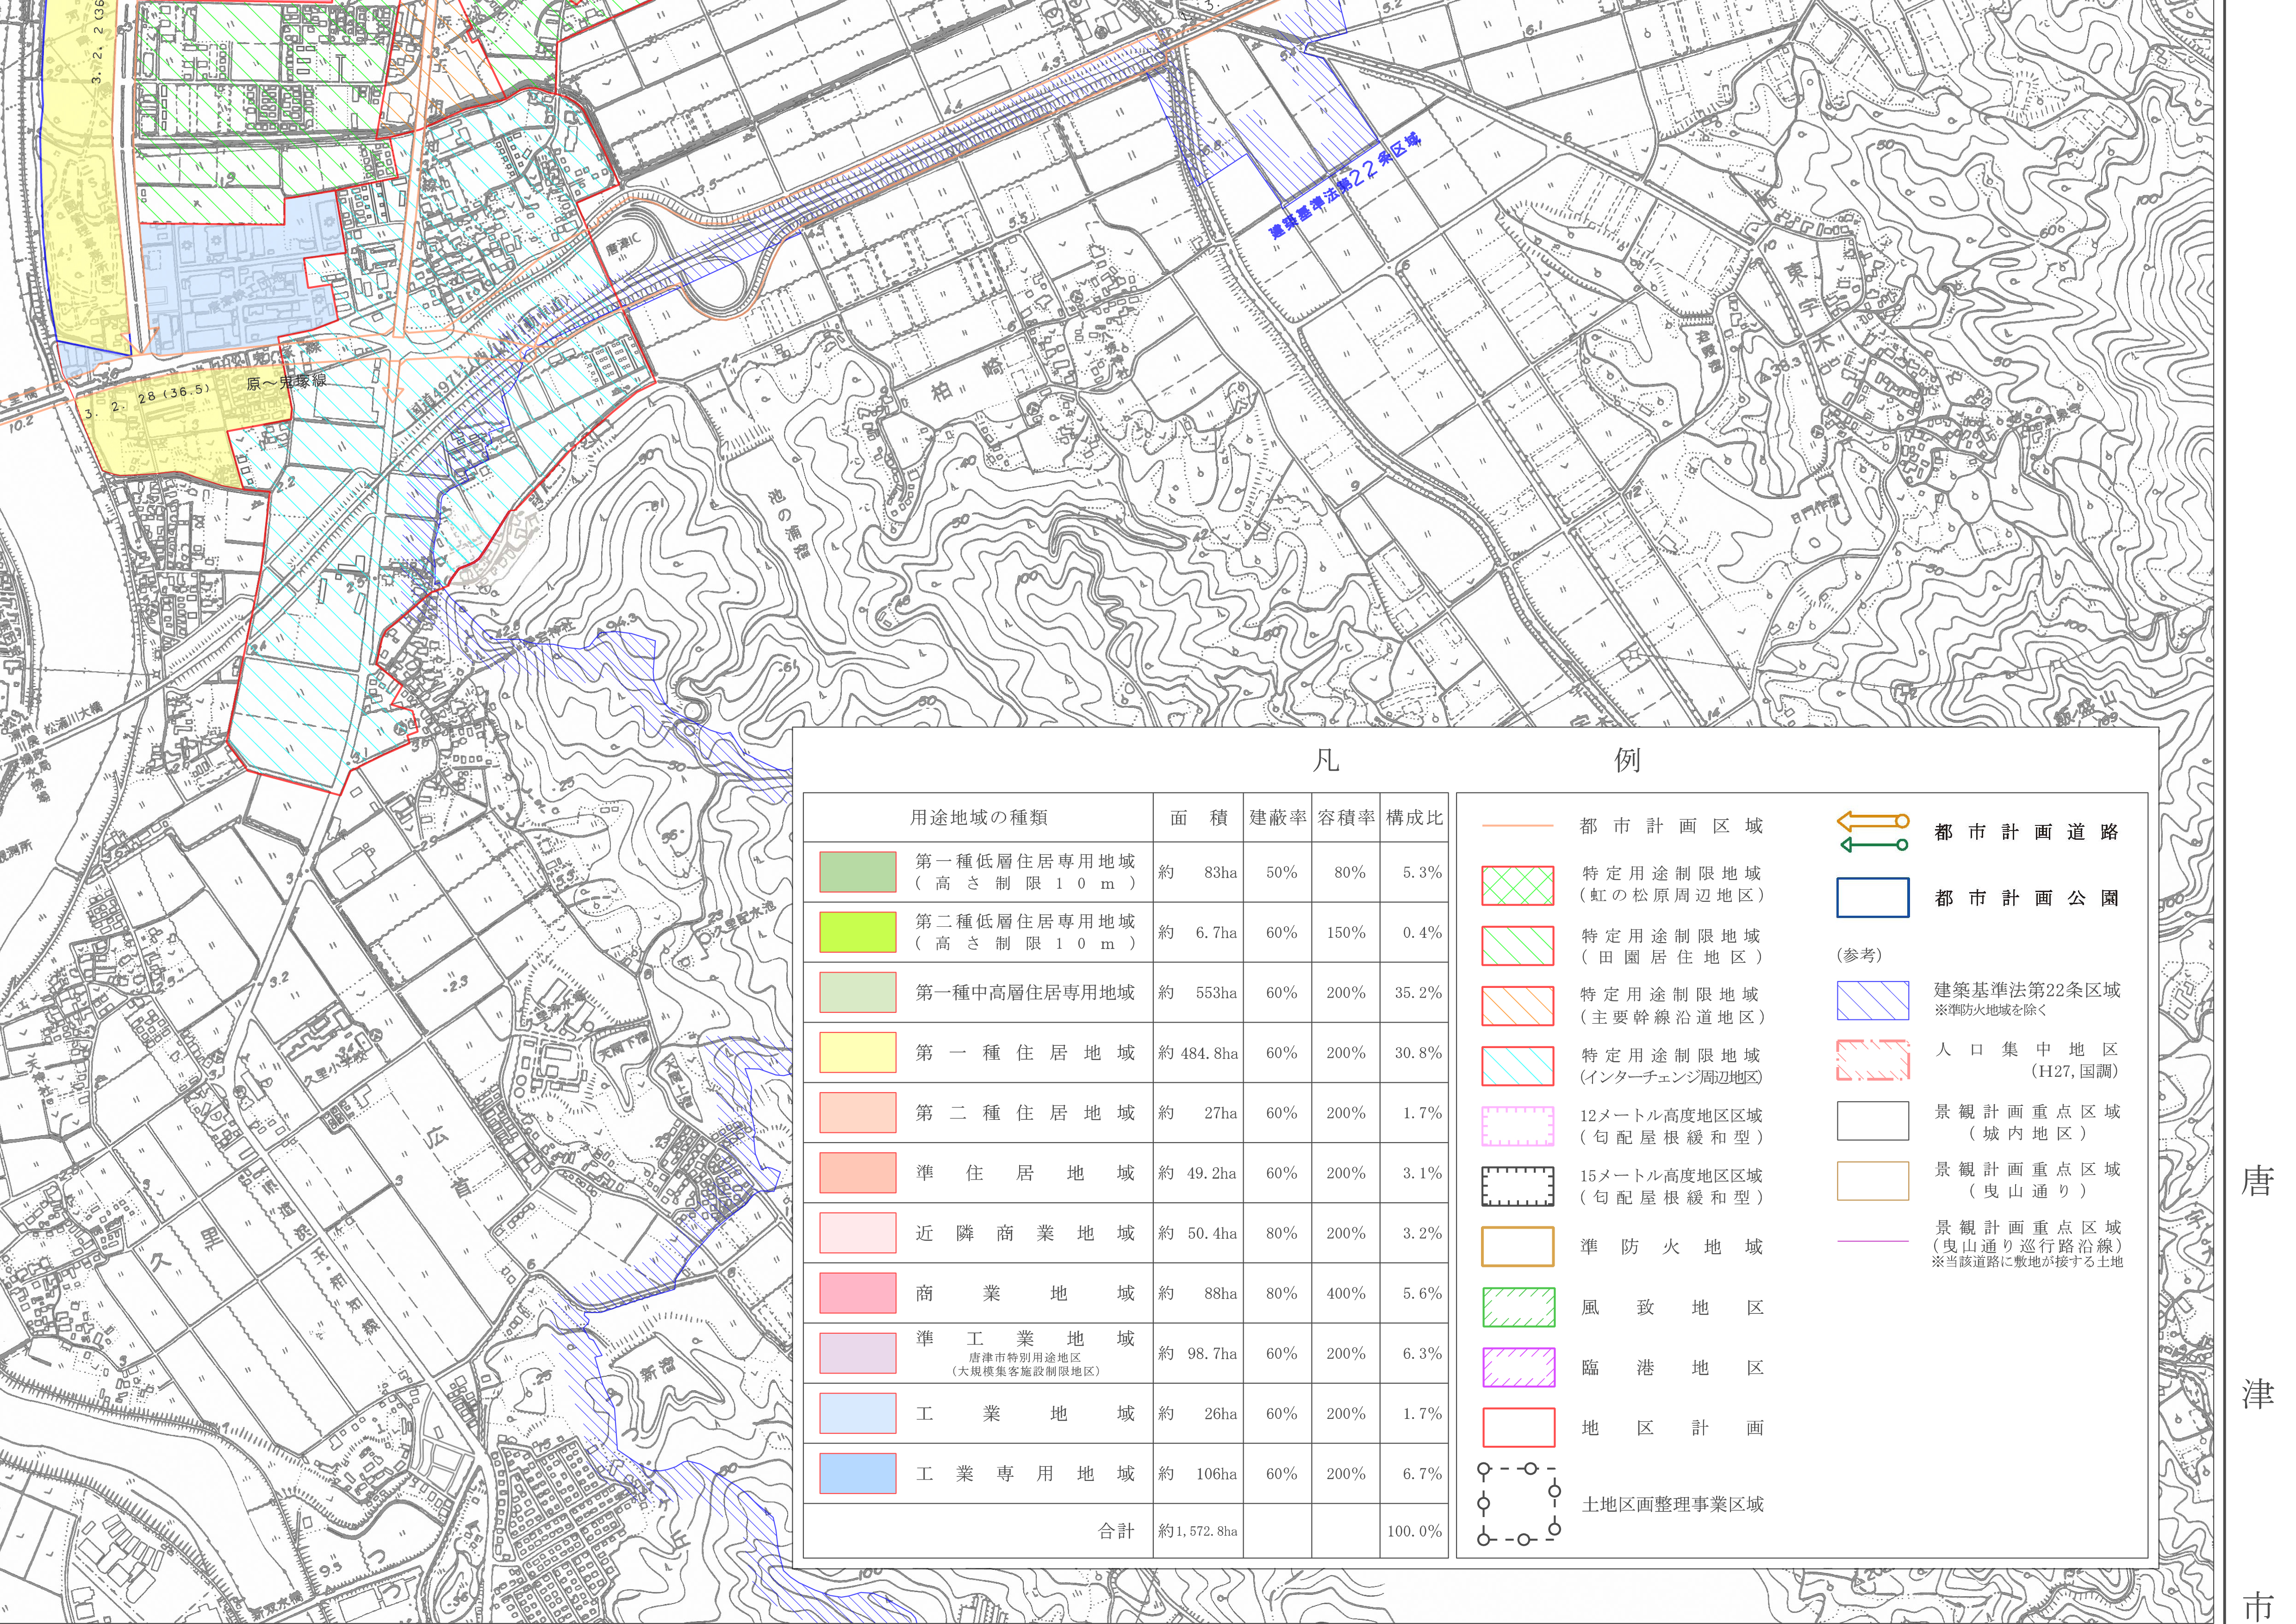
Task: Click the 合計 total label
Action: click(1116, 1530)
